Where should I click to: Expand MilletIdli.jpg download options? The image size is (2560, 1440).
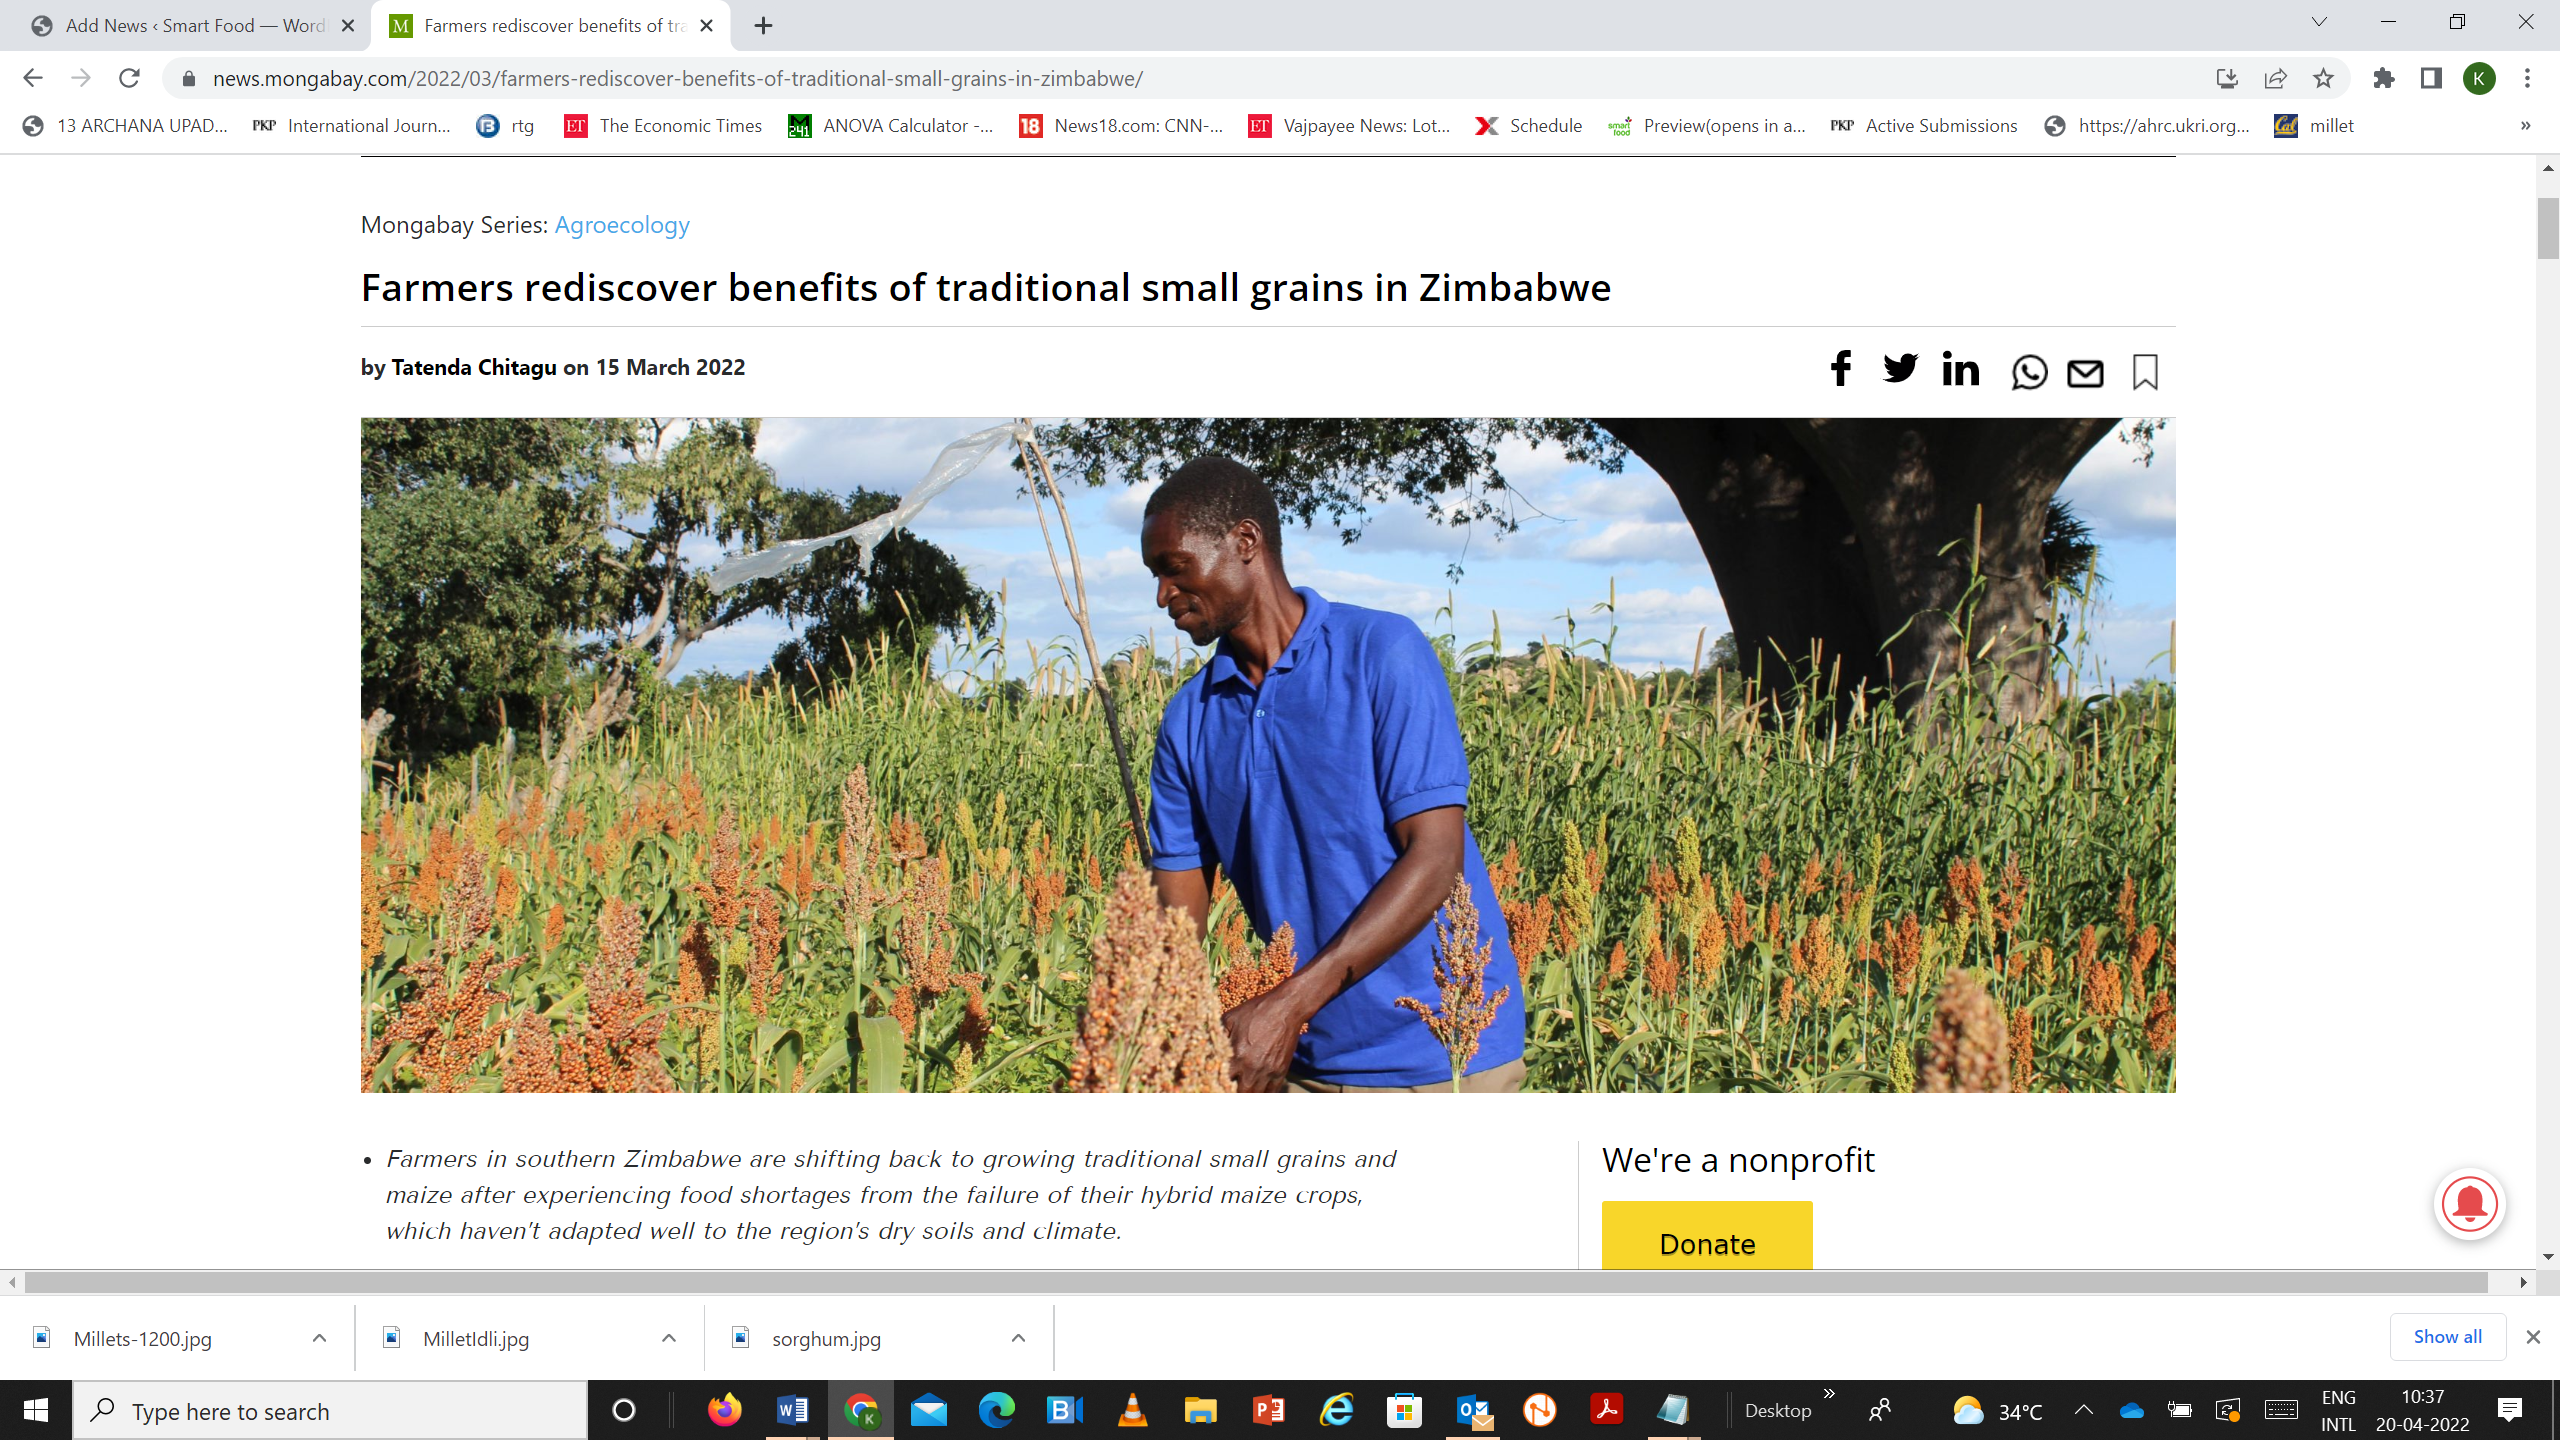[x=668, y=1338]
